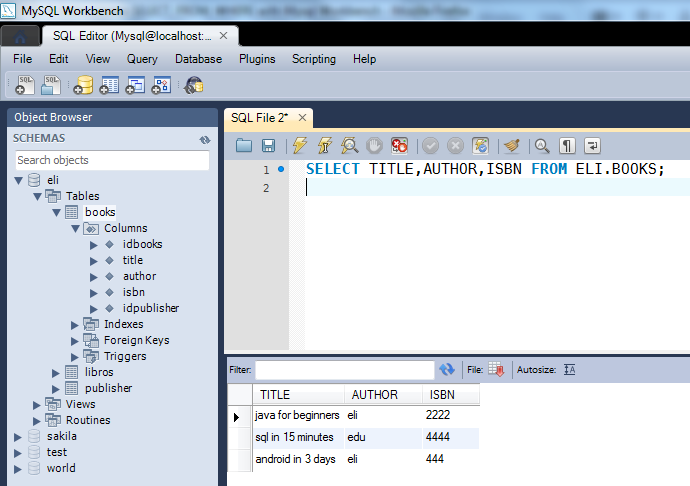Collapse the eli schema tree node
The height and width of the screenshot is (486, 690).
18,180
